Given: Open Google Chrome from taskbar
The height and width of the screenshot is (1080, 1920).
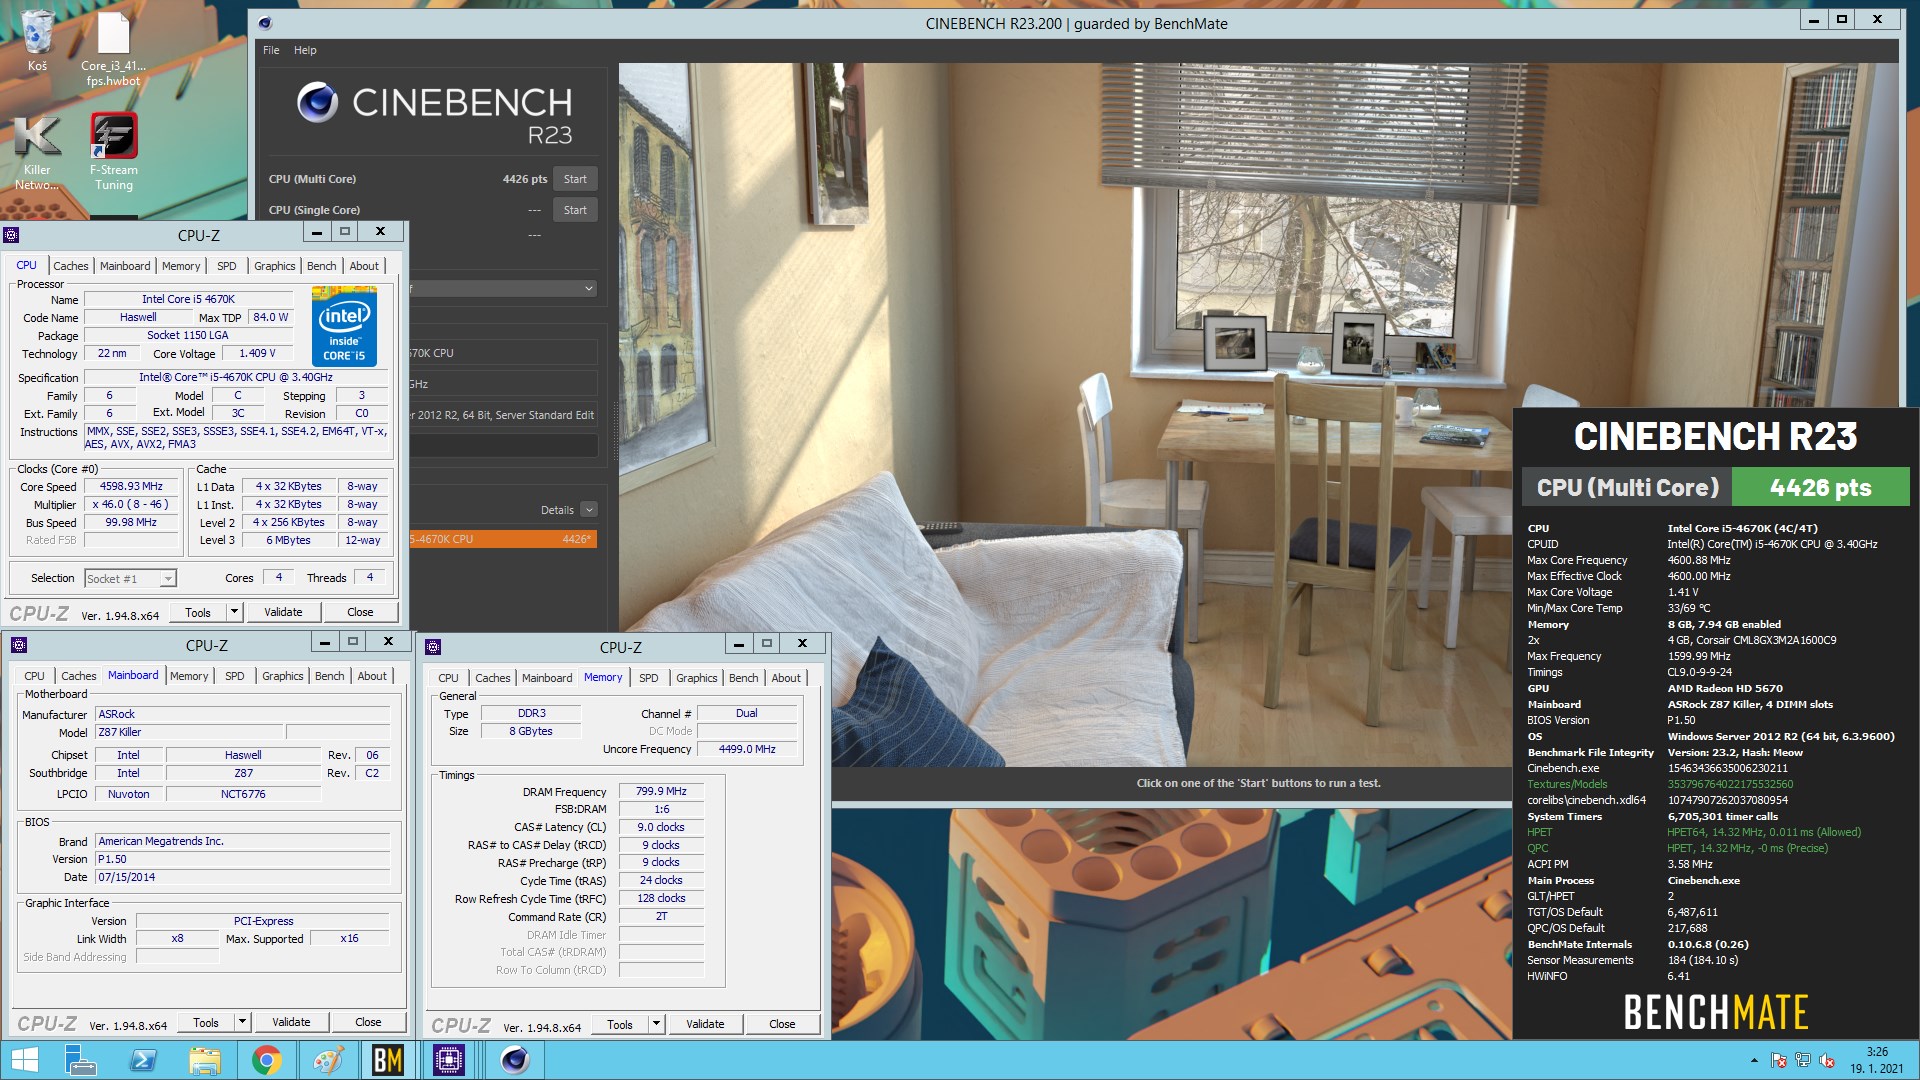Looking at the screenshot, I should [x=266, y=1060].
